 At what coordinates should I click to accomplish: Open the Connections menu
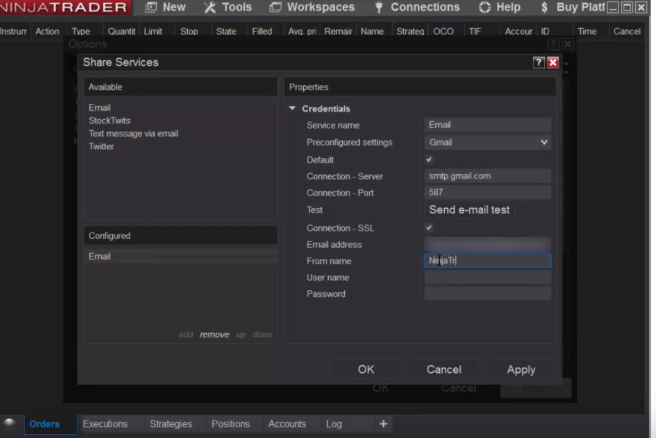coord(416,7)
